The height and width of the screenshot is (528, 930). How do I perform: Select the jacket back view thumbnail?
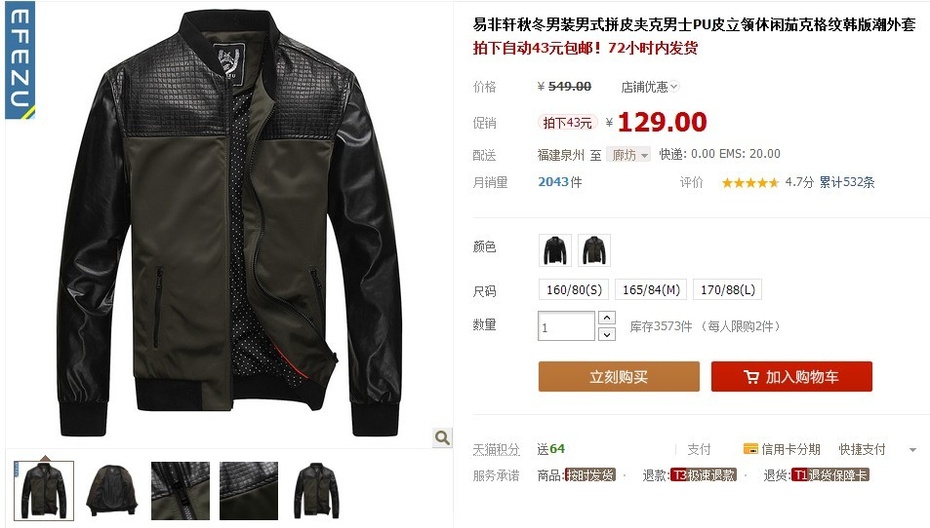[112, 491]
